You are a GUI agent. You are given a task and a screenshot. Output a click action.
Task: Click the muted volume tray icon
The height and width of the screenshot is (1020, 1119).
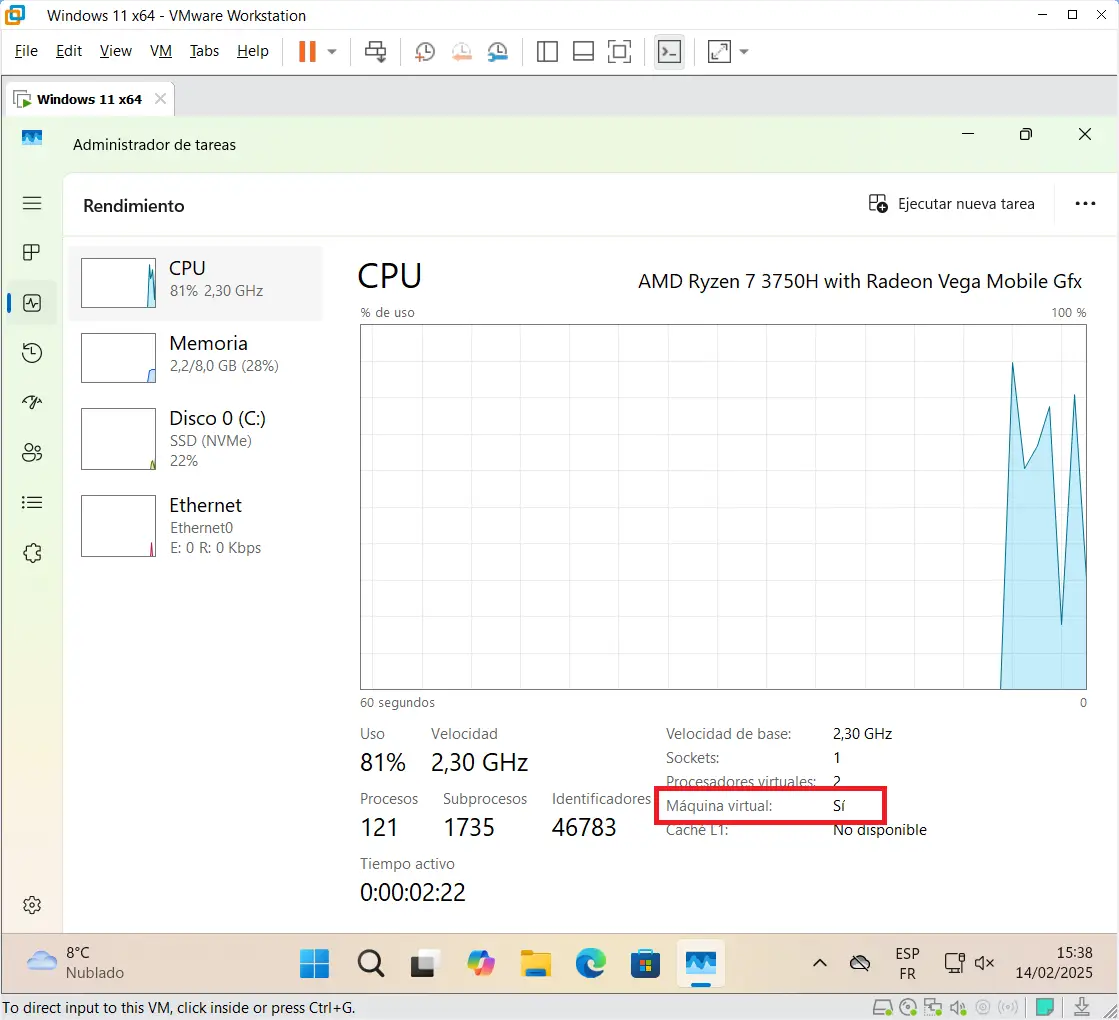984,964
